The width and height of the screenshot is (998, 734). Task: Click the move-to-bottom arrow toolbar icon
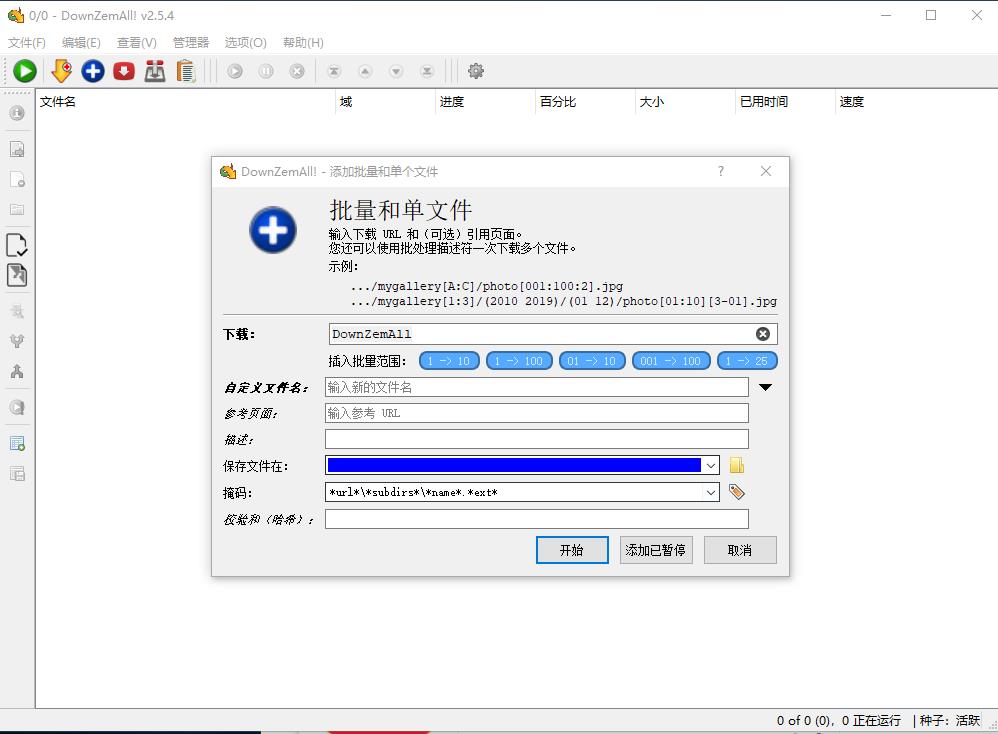click(427, 71)
